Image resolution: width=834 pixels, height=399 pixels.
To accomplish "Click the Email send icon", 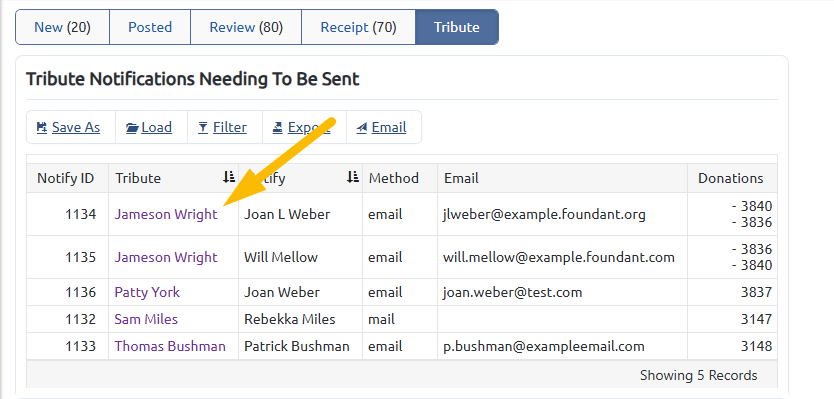I will [x=362, y=128].
